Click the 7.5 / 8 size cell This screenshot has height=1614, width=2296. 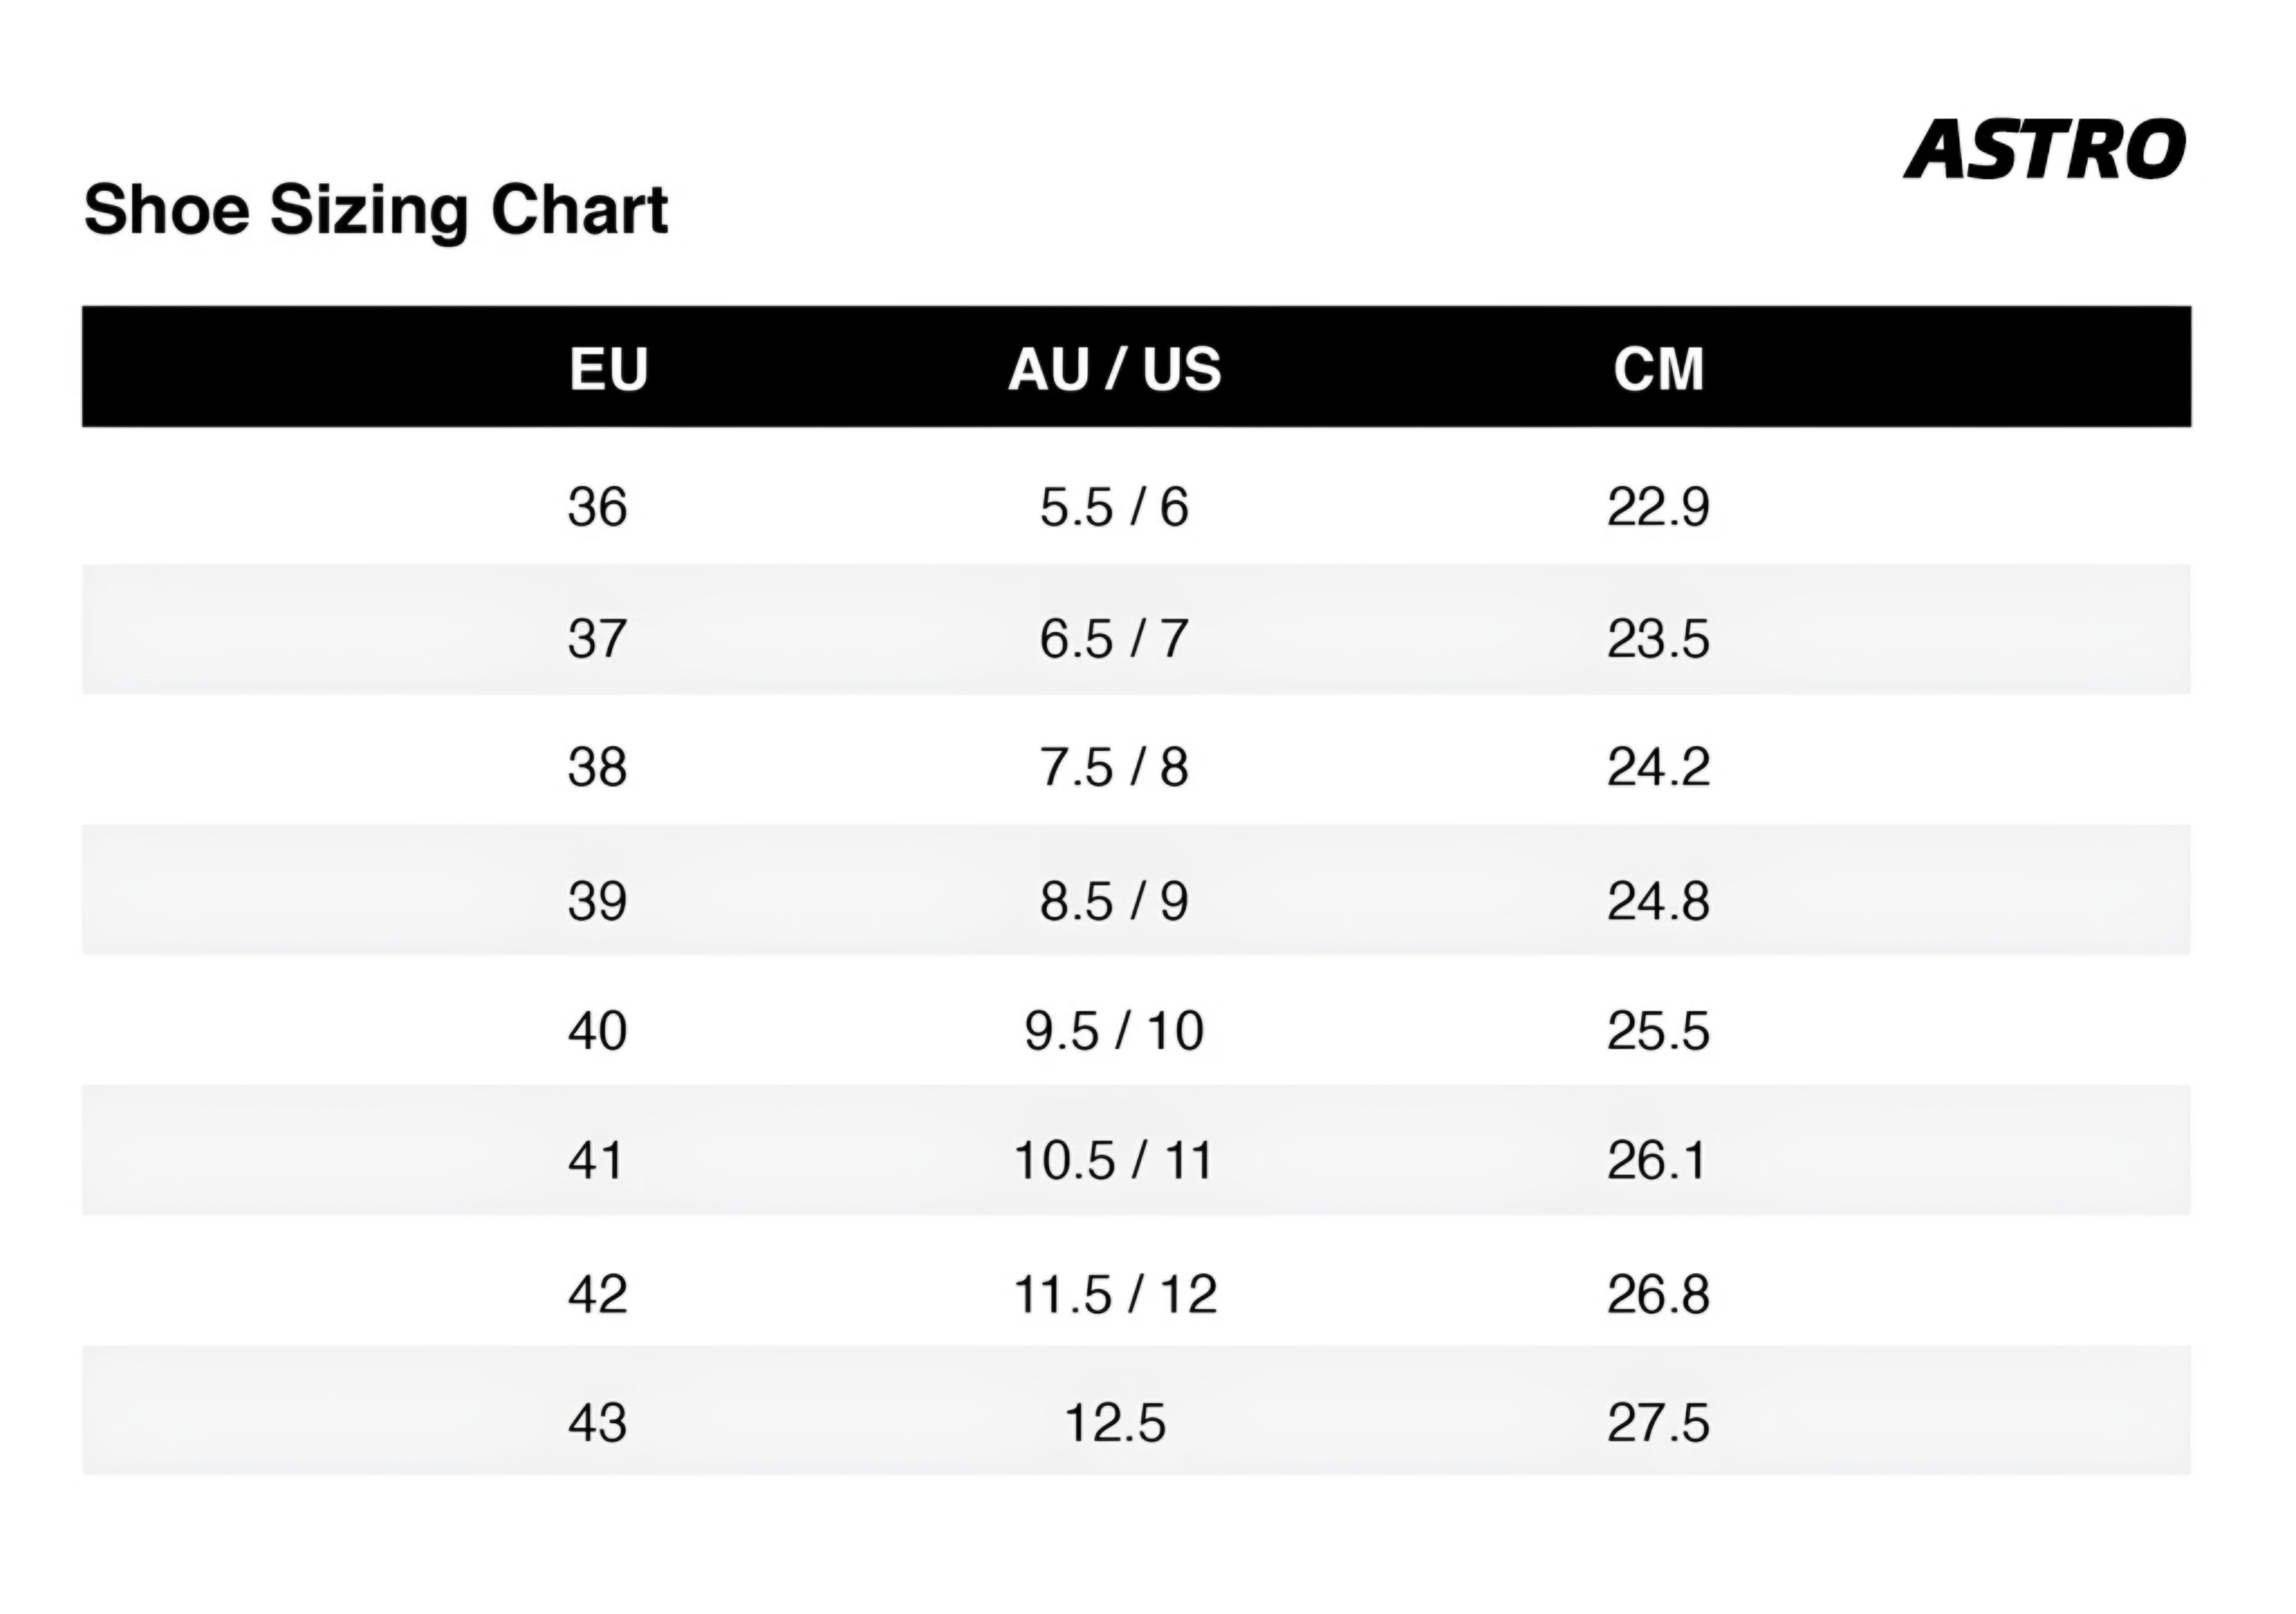pyautogui.click(x=1114, y=768)
